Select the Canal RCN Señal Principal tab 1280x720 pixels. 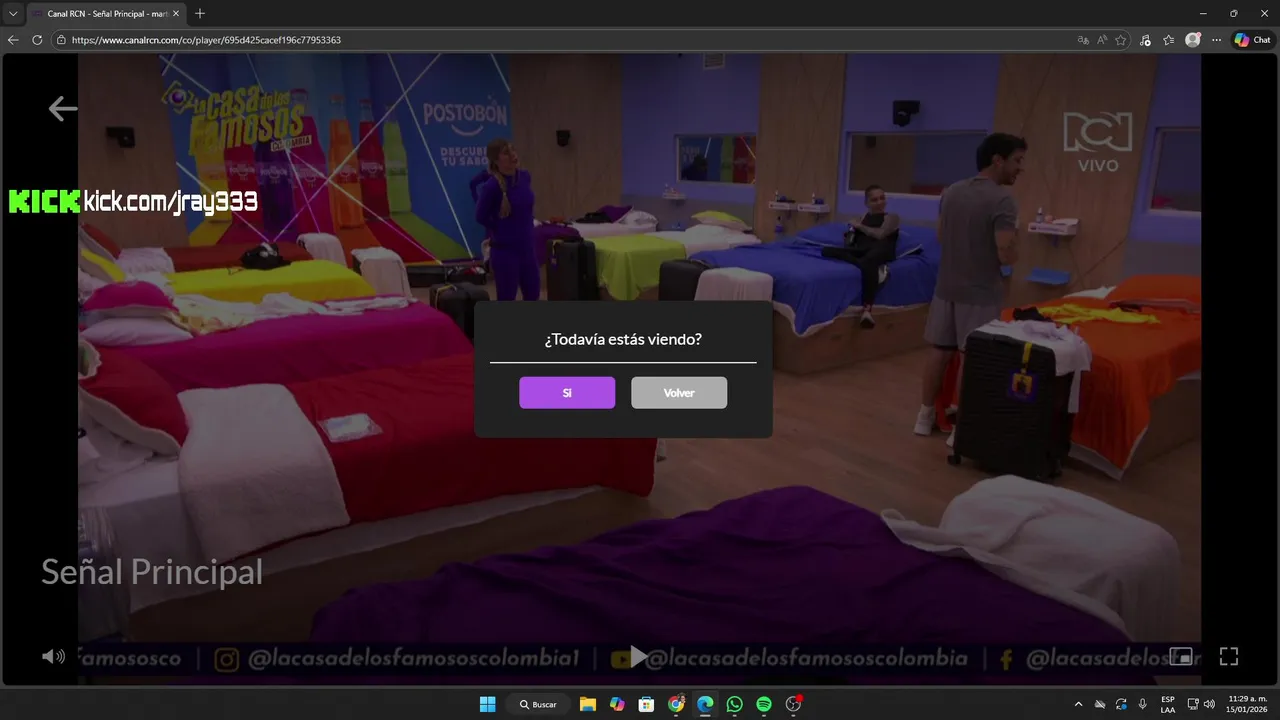tap(104, 14)
